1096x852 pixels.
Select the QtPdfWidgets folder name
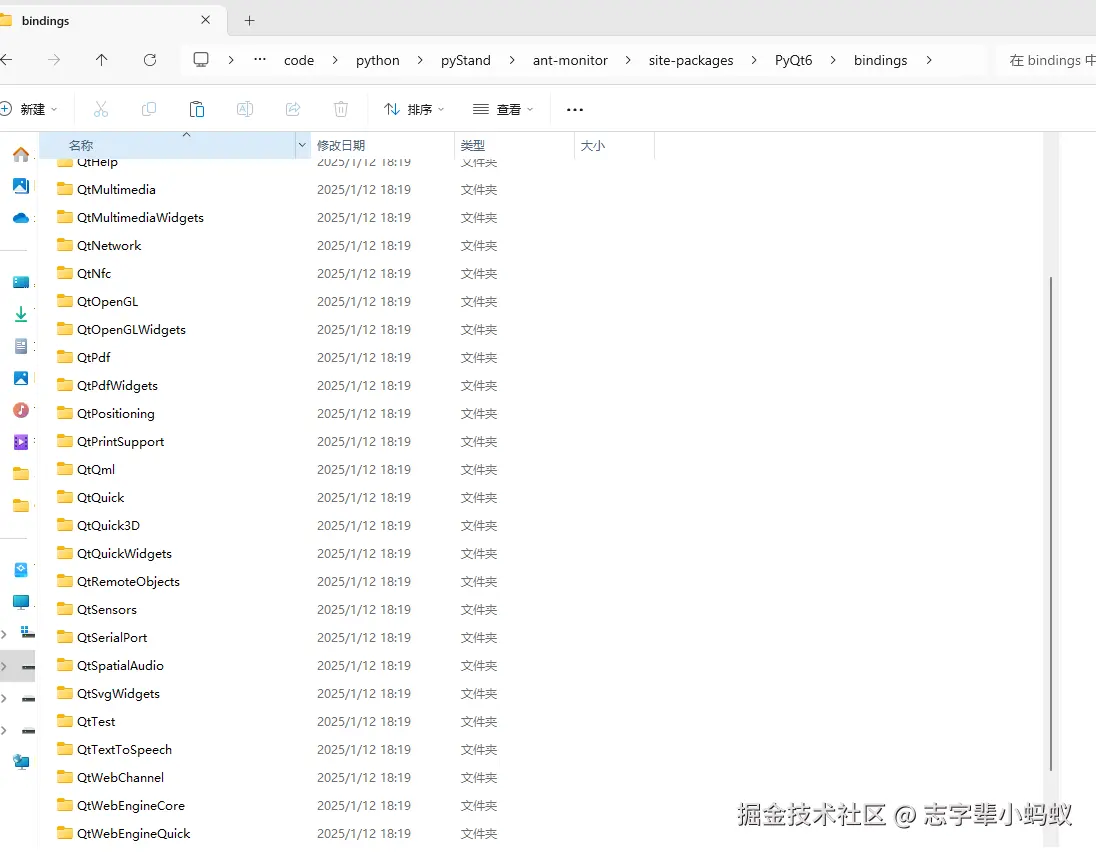click(x=117, y=385)
